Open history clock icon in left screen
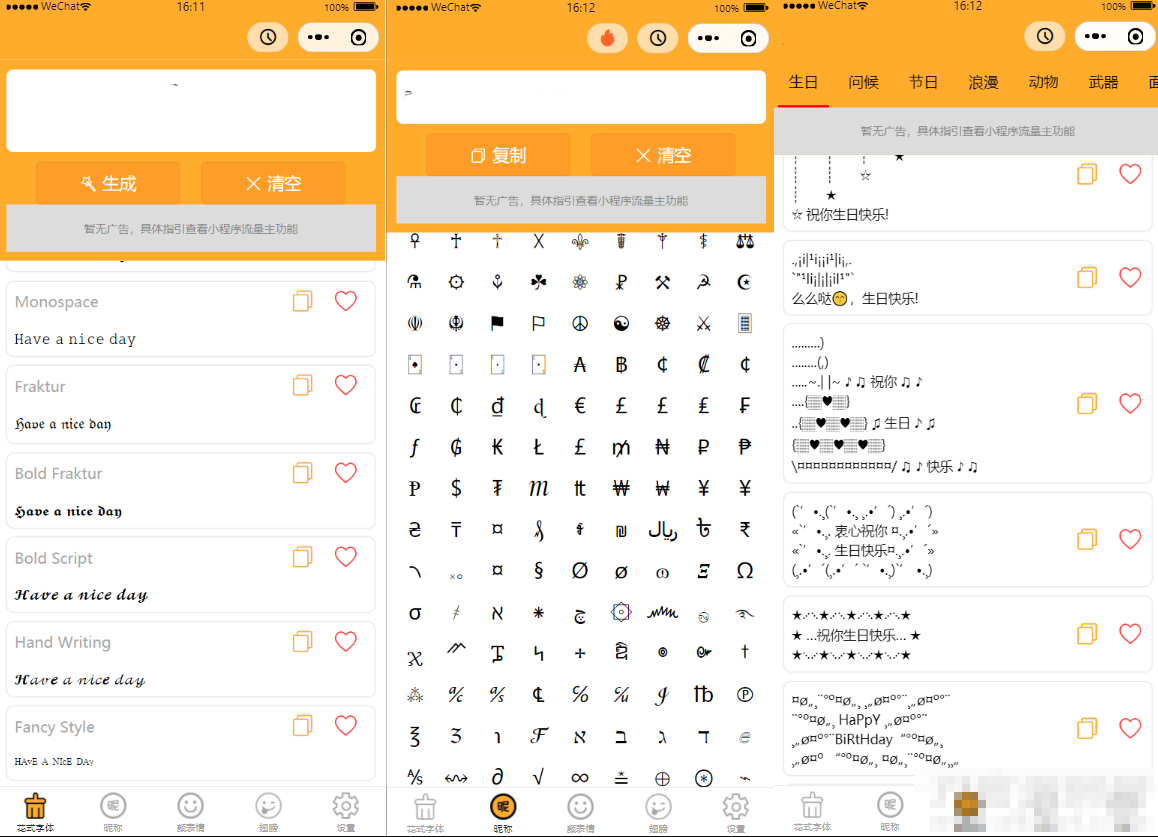 [267, 37]
